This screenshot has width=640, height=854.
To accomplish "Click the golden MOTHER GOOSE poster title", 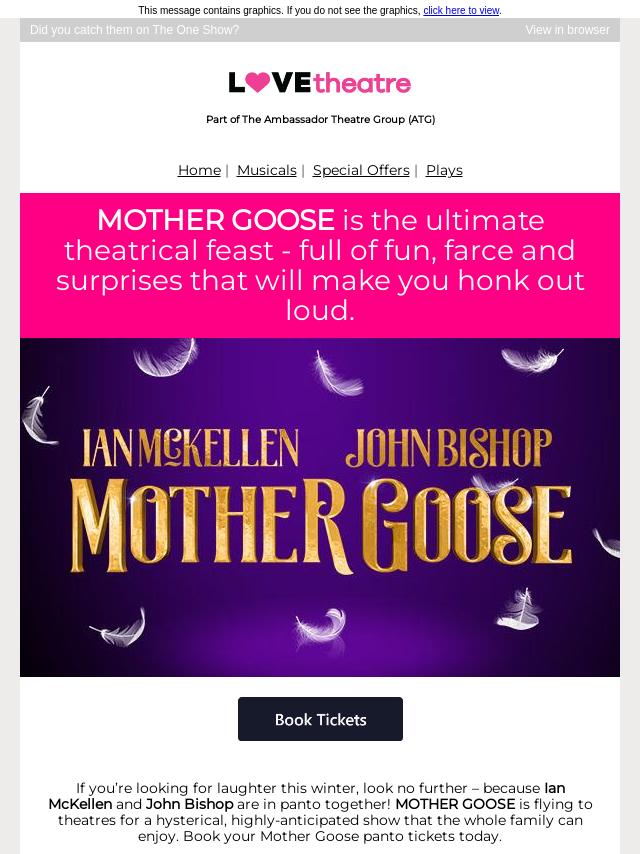I will tap(321, 526).
